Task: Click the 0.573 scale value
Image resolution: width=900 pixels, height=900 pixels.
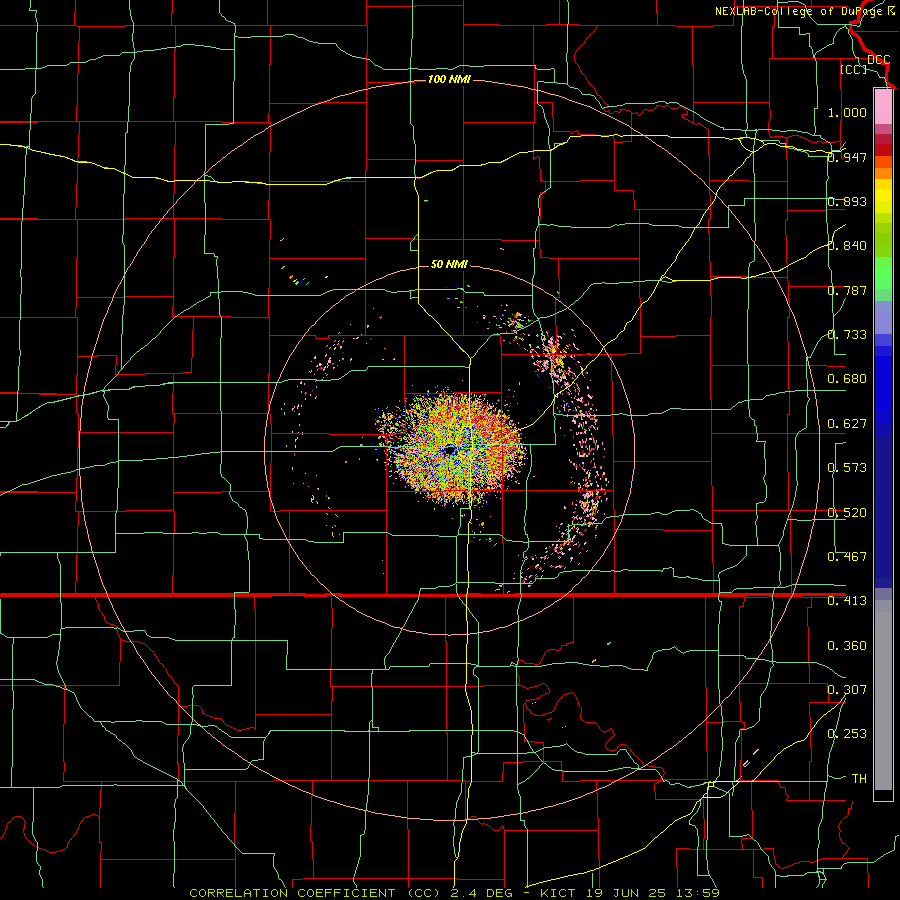Action: (x=847, y=468)
